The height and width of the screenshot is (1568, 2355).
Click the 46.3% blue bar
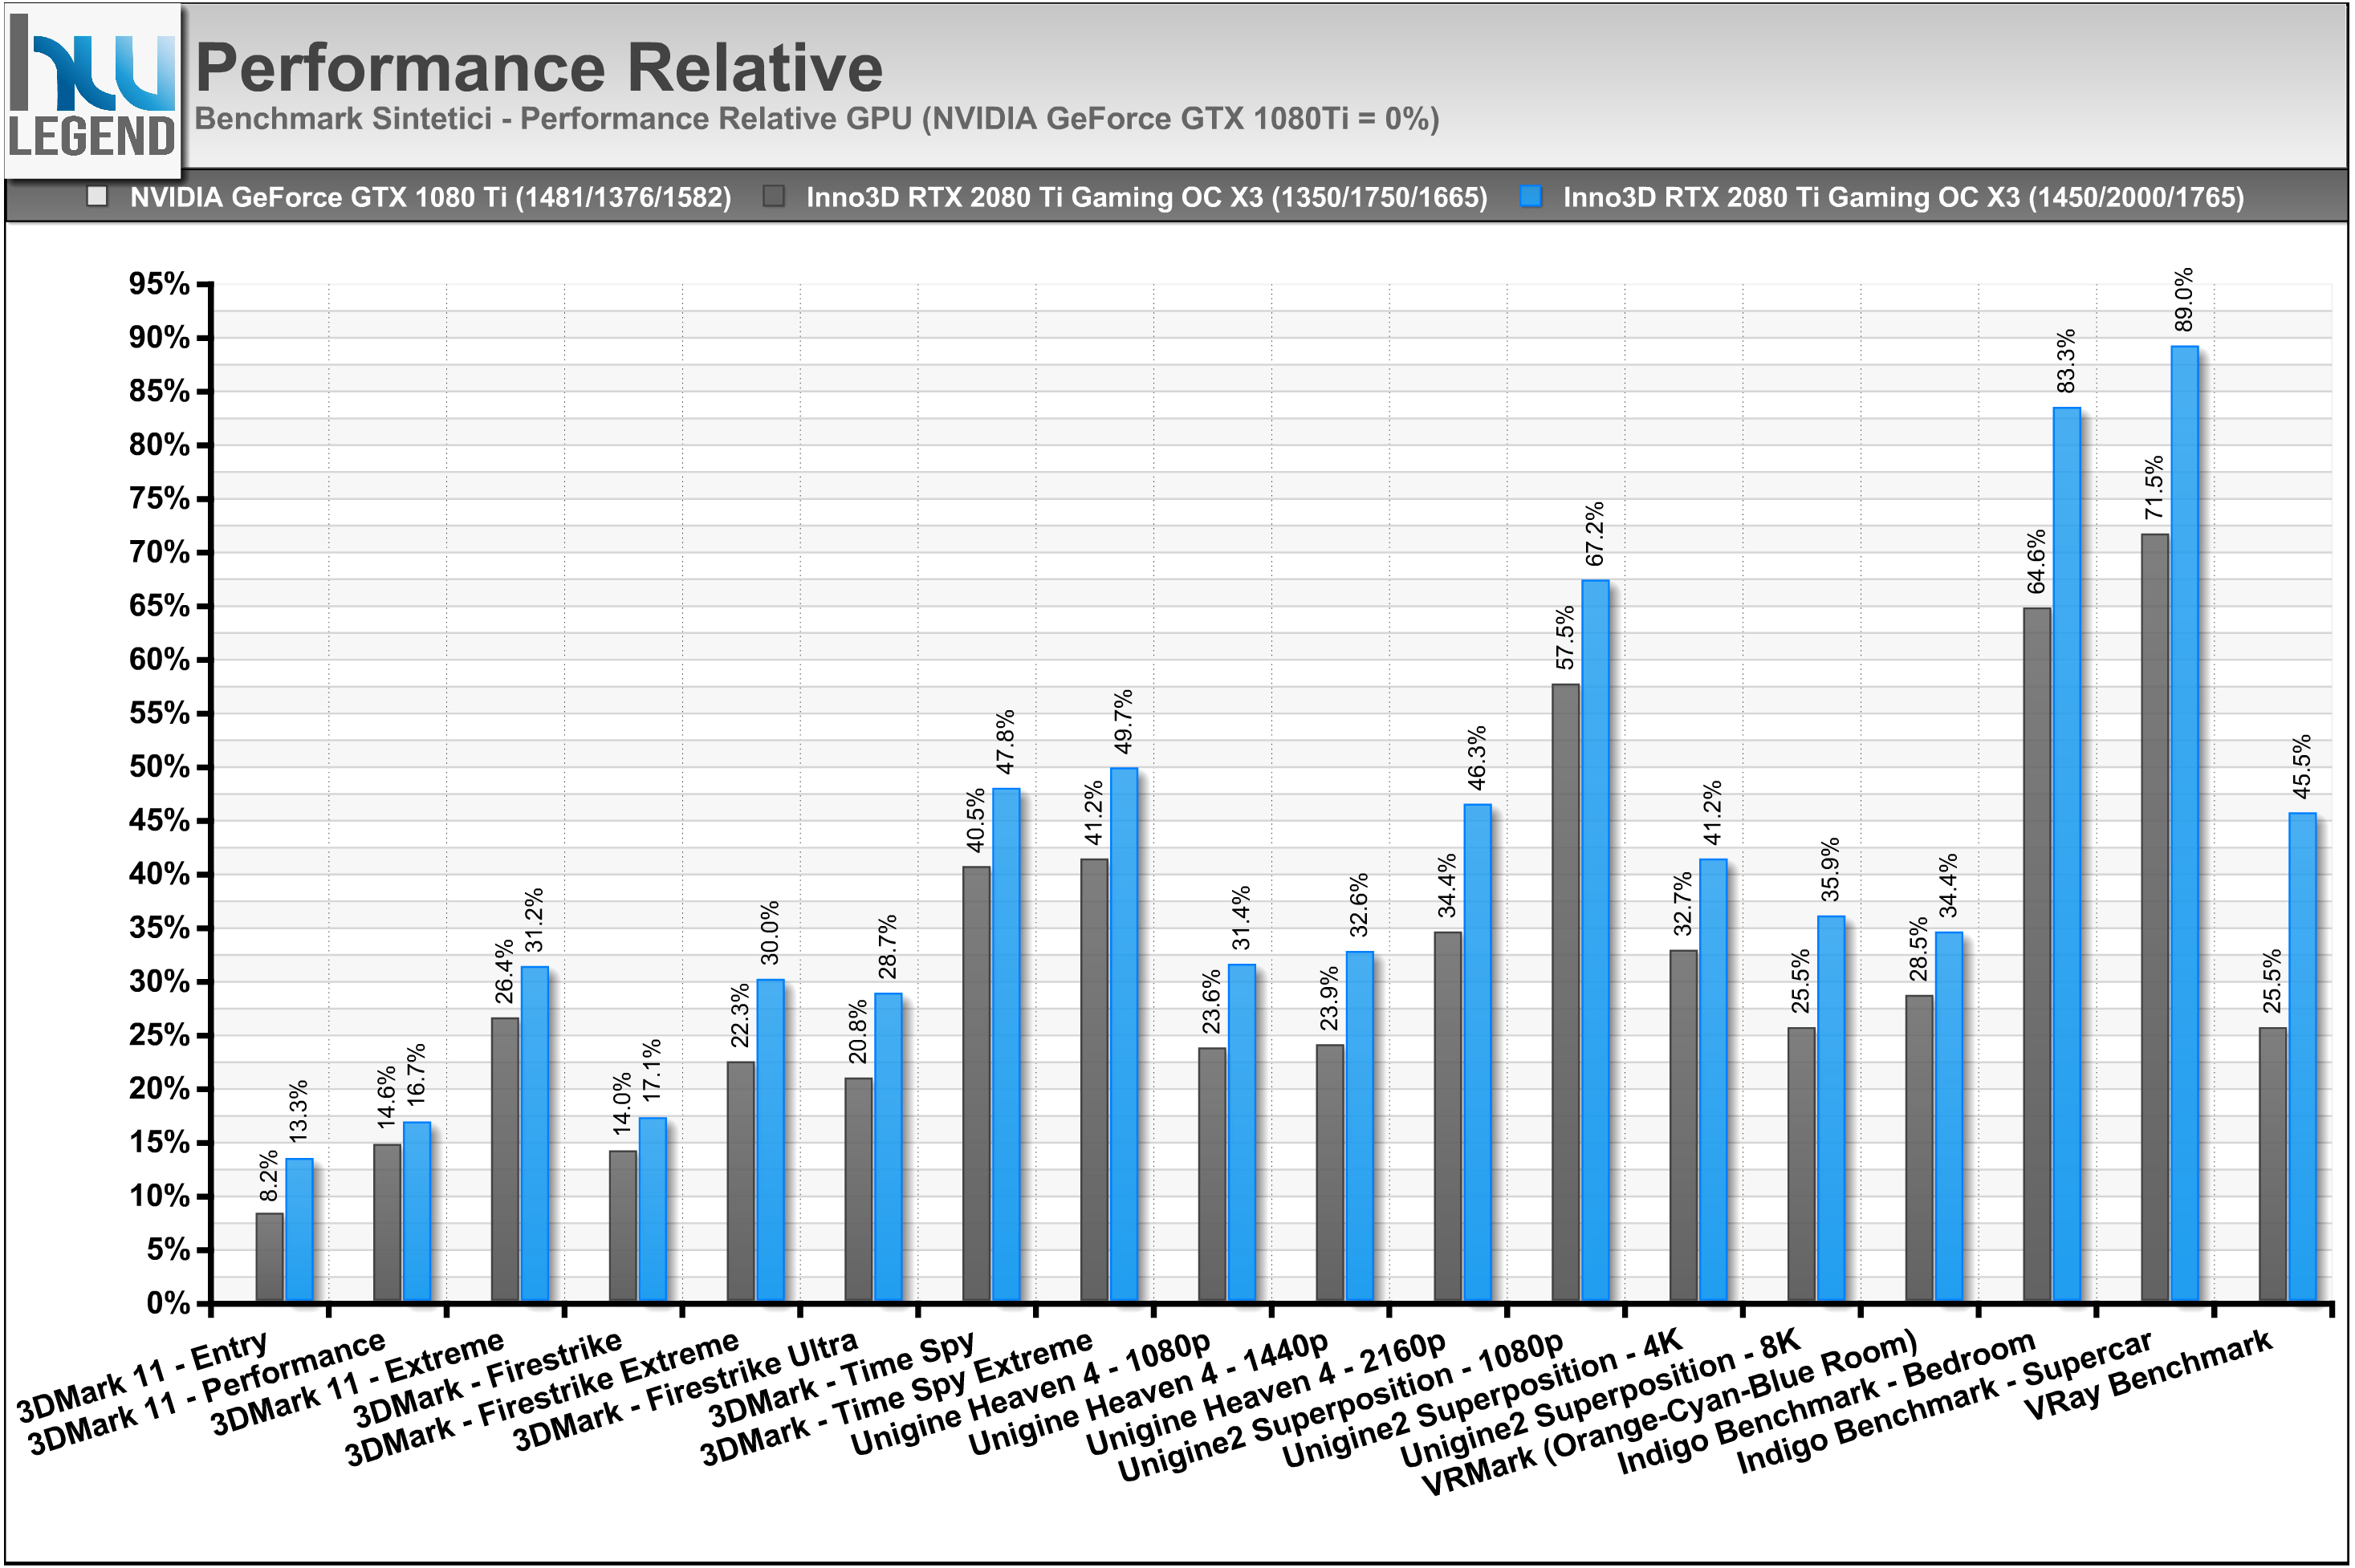point(1477,1053)
